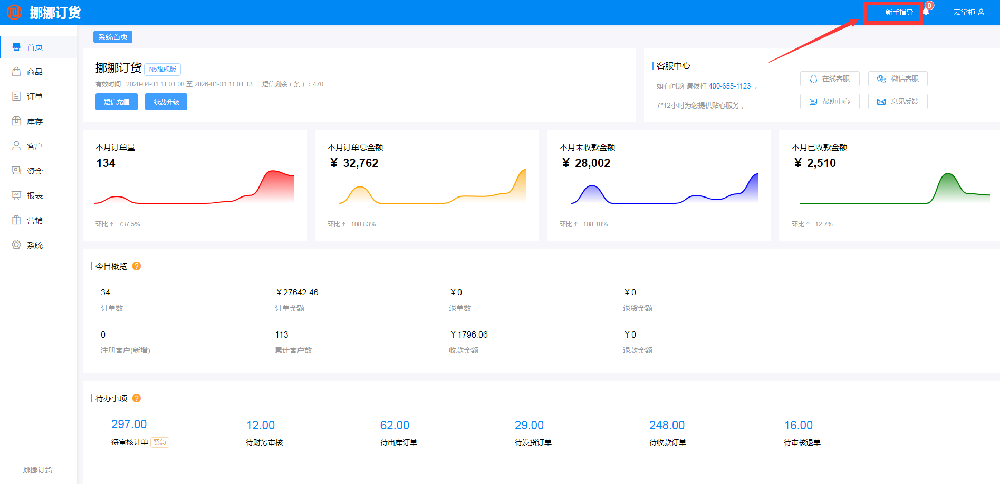Go to 订单 orders in sidebar

(x=27, y=97)
